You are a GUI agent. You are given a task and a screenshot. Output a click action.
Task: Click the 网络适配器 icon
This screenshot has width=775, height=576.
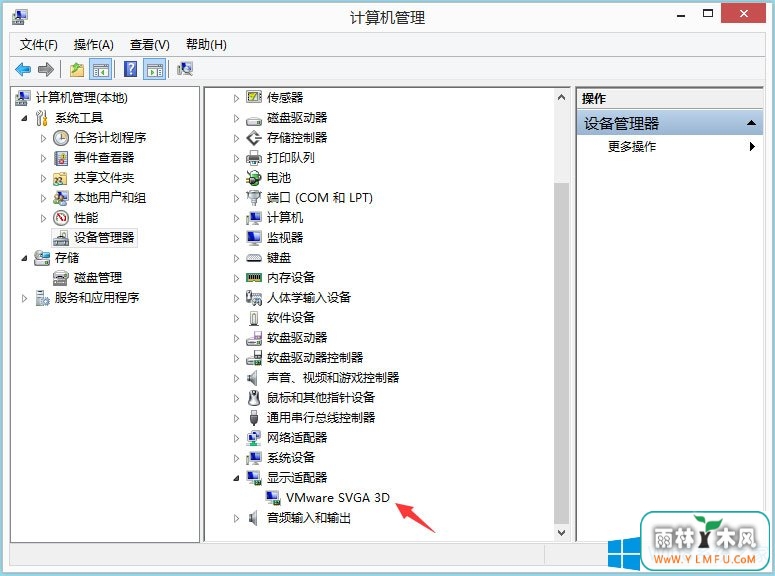coord(254,438)
